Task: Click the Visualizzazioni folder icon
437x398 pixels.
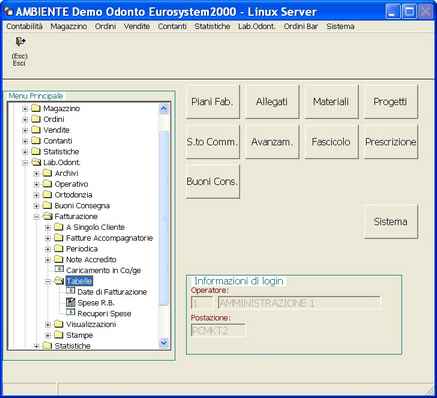Action: click(59, 324)
